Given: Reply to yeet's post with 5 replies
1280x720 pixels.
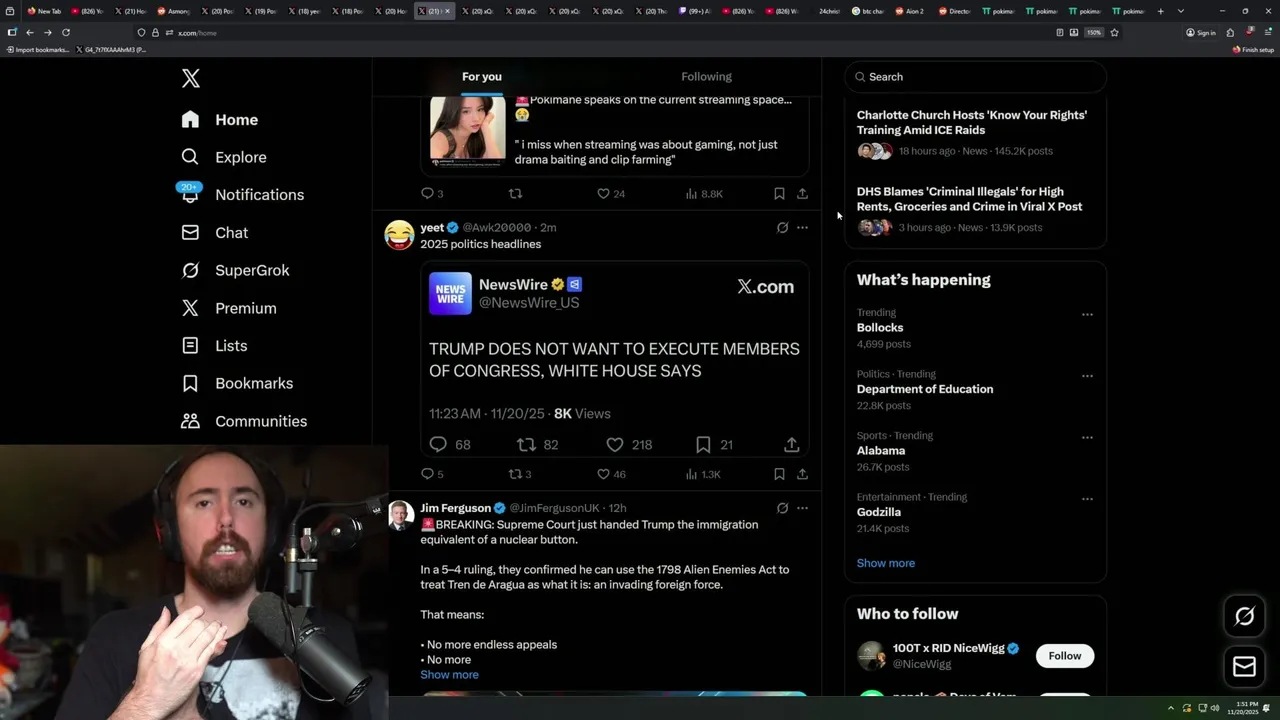Looking at the screenshot, I should pos(432,474).
